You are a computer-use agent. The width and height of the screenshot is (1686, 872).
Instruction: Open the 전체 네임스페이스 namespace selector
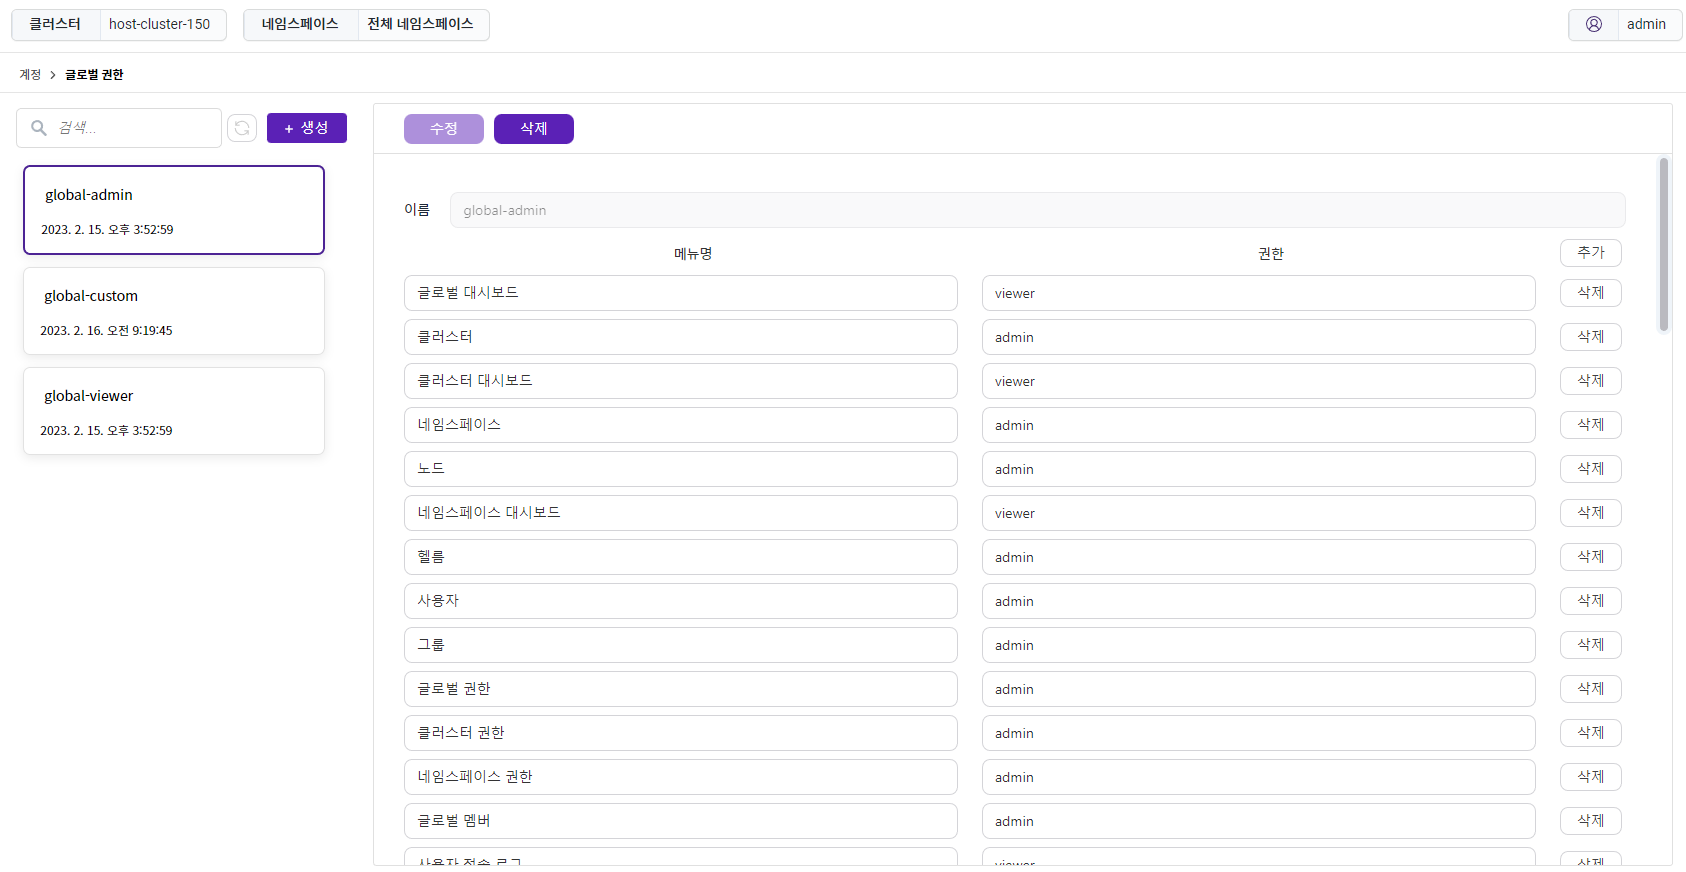click(423, 24)
